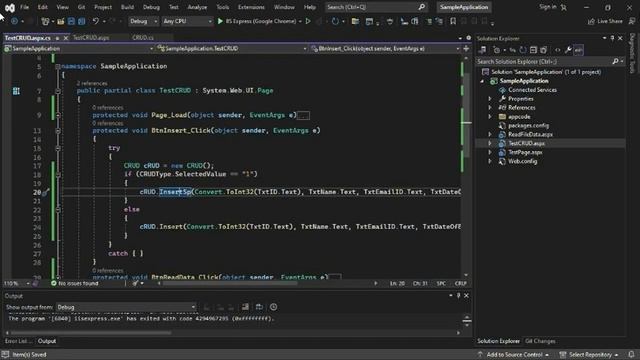Expand the appcode folder in Solution Explorer

[490, 117]
